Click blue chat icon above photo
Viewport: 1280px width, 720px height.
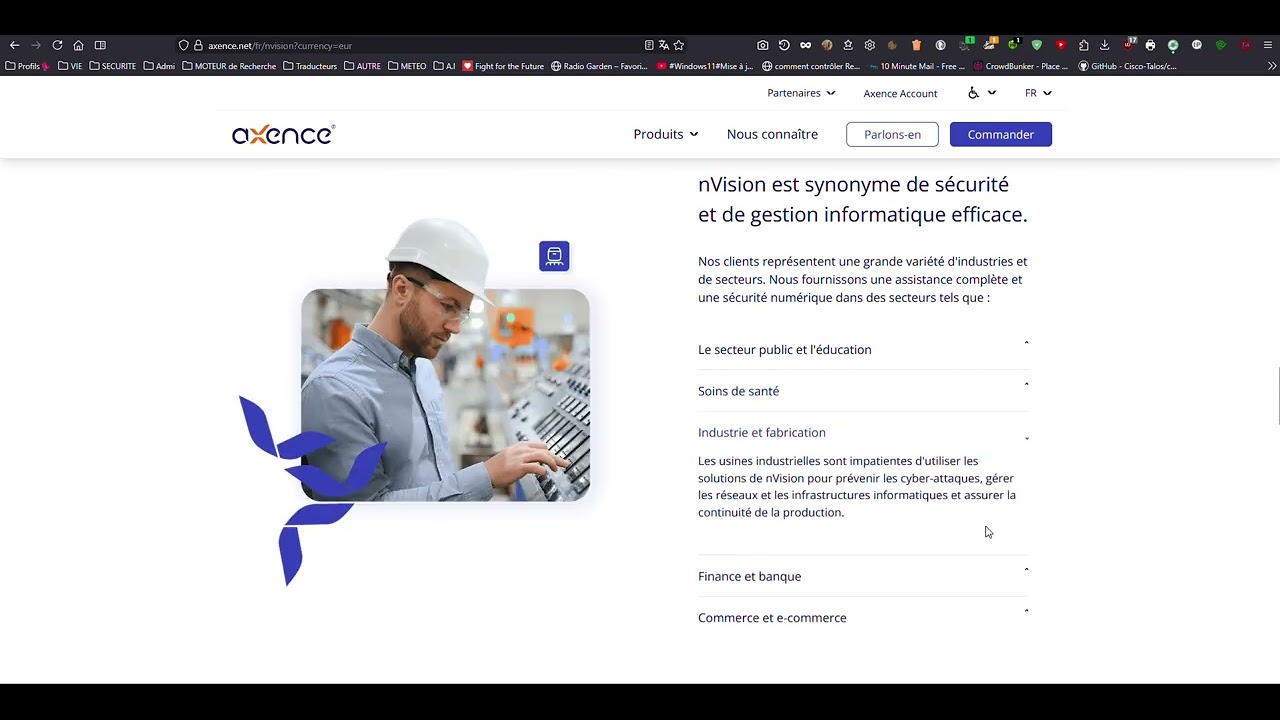pos(554,256)
